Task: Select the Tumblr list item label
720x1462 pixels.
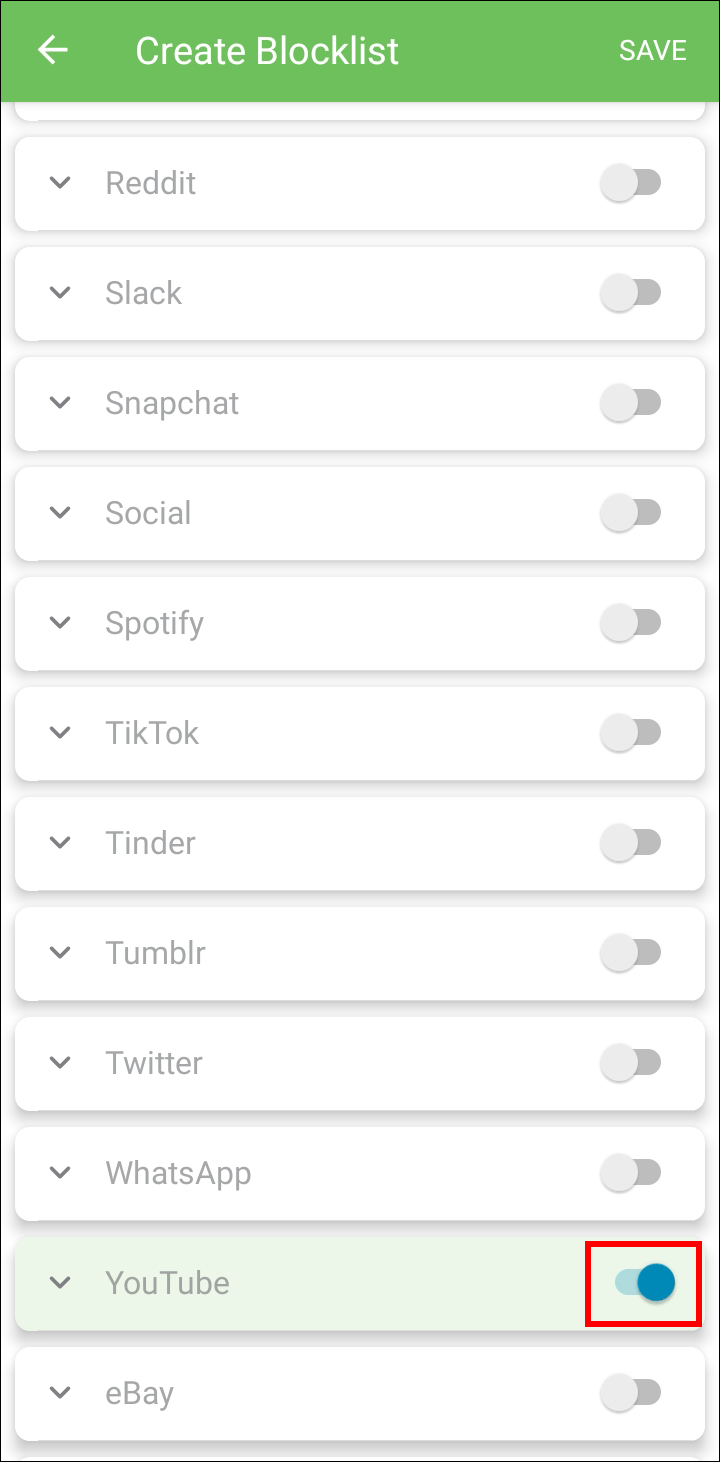Action: pyautogui.click(x=156, y=953)
